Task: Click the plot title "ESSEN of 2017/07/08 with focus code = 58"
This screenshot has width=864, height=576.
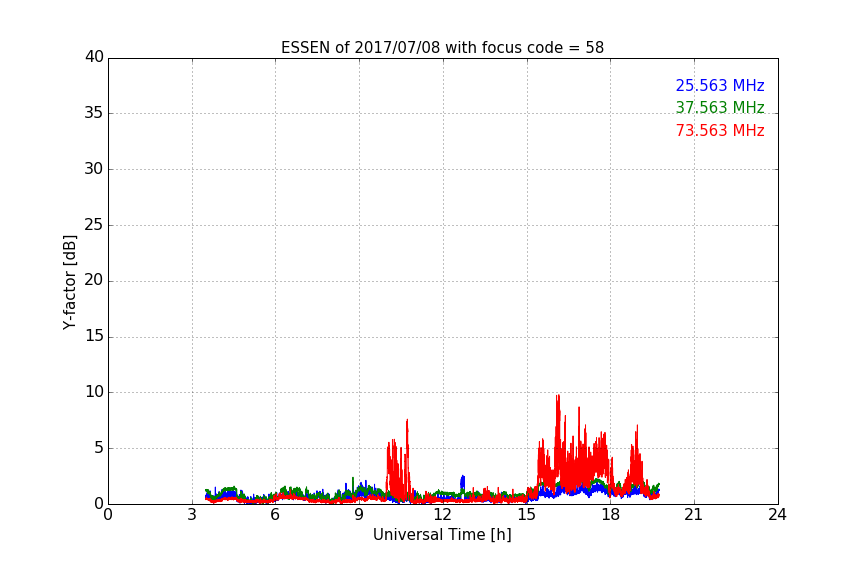Action: pos(442,48)
